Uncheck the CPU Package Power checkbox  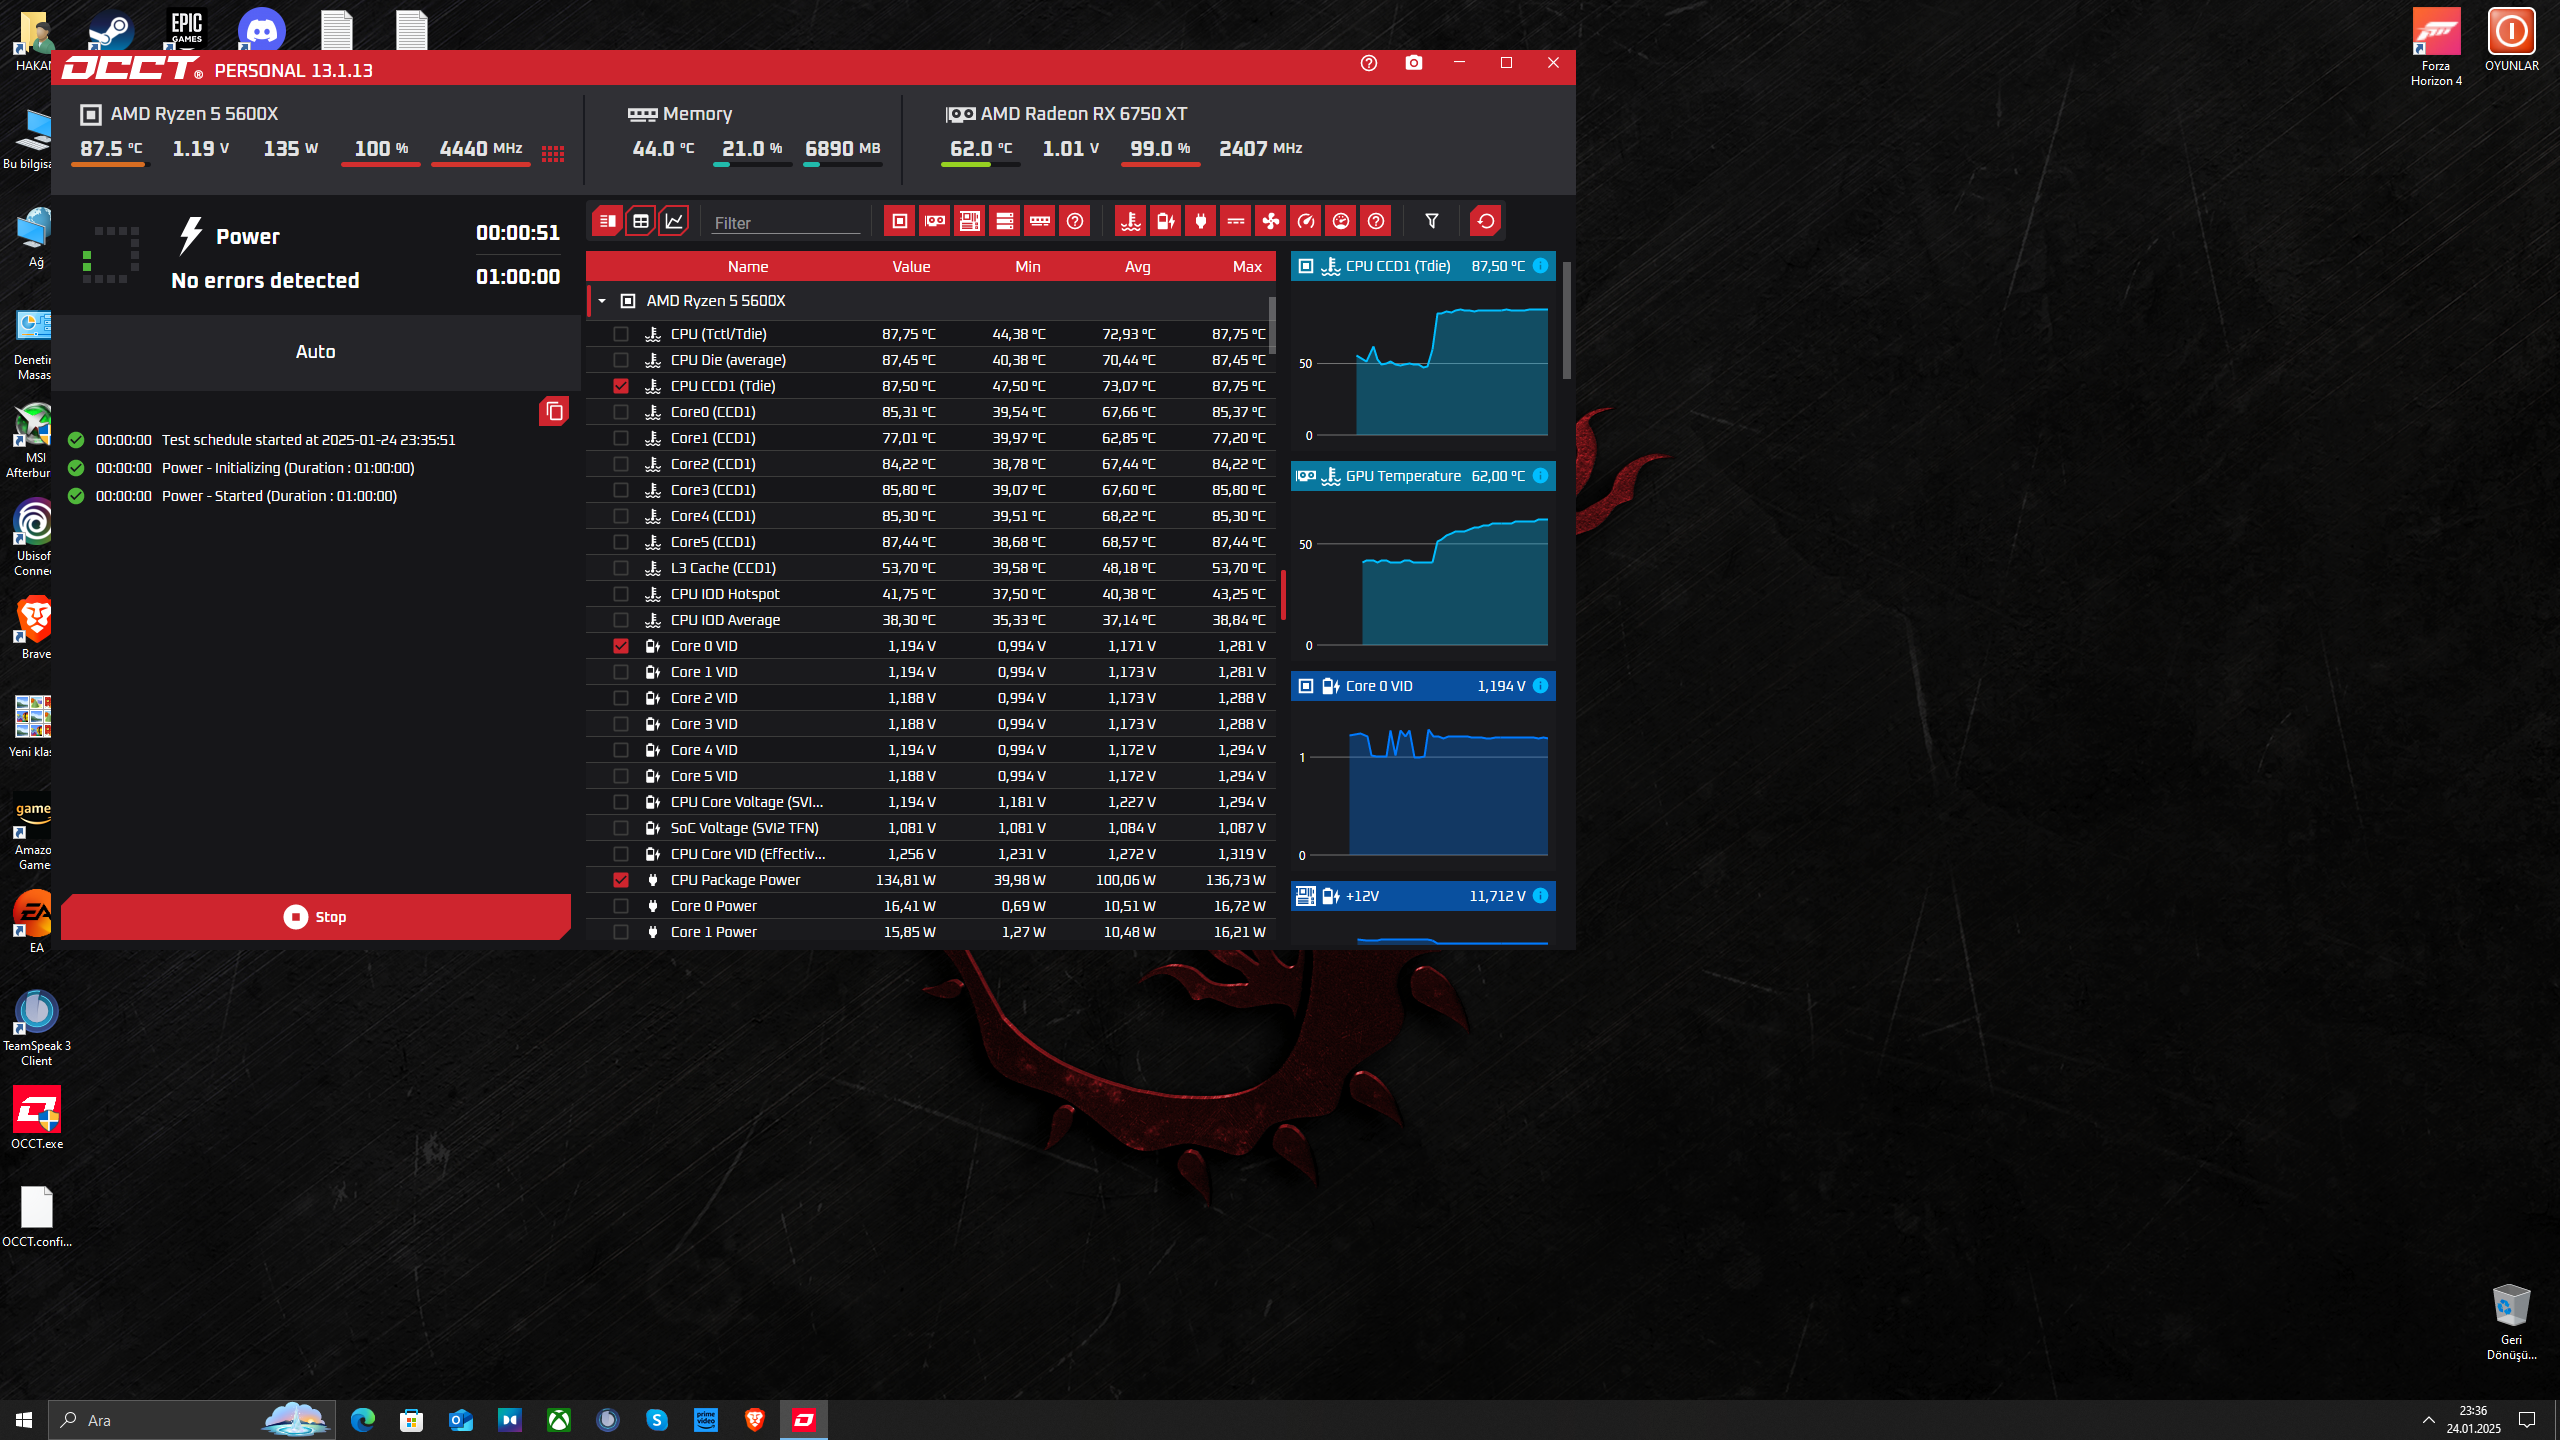click(x=621, y=880)
